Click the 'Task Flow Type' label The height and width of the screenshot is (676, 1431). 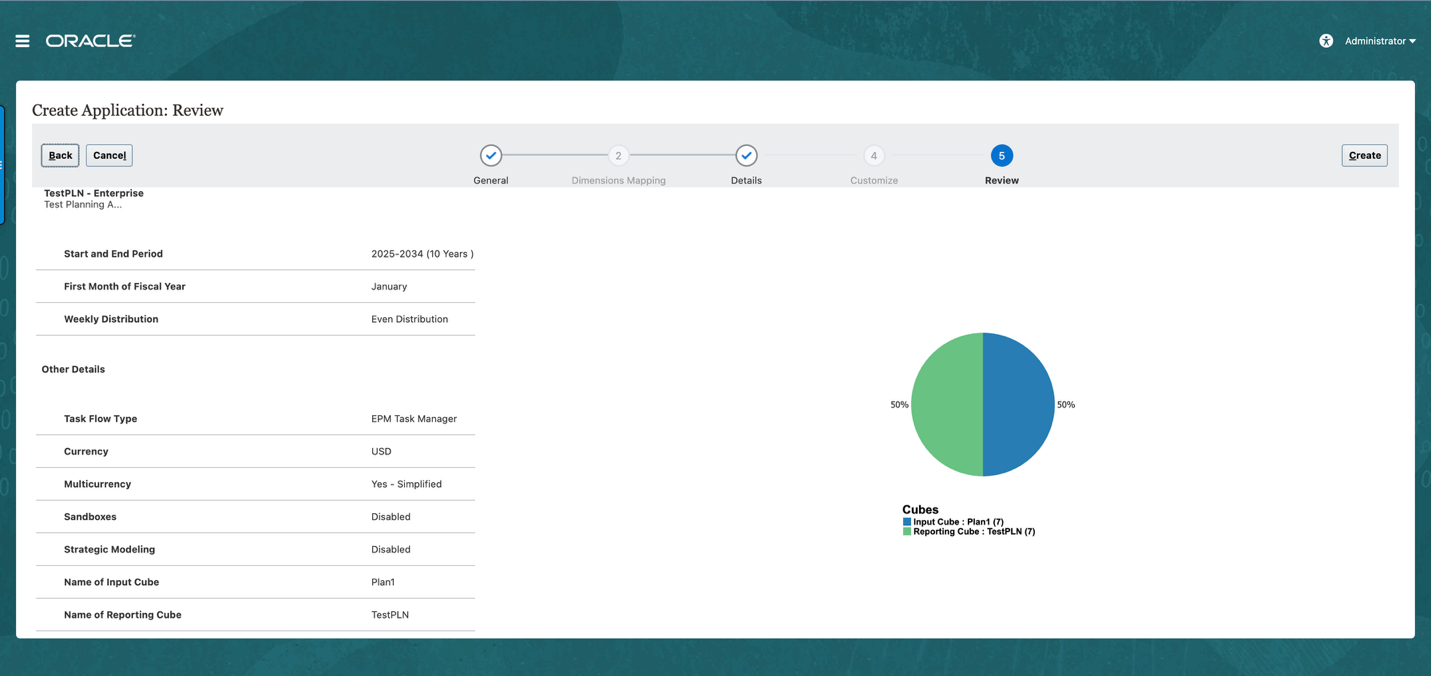click(x=100, y=419)
